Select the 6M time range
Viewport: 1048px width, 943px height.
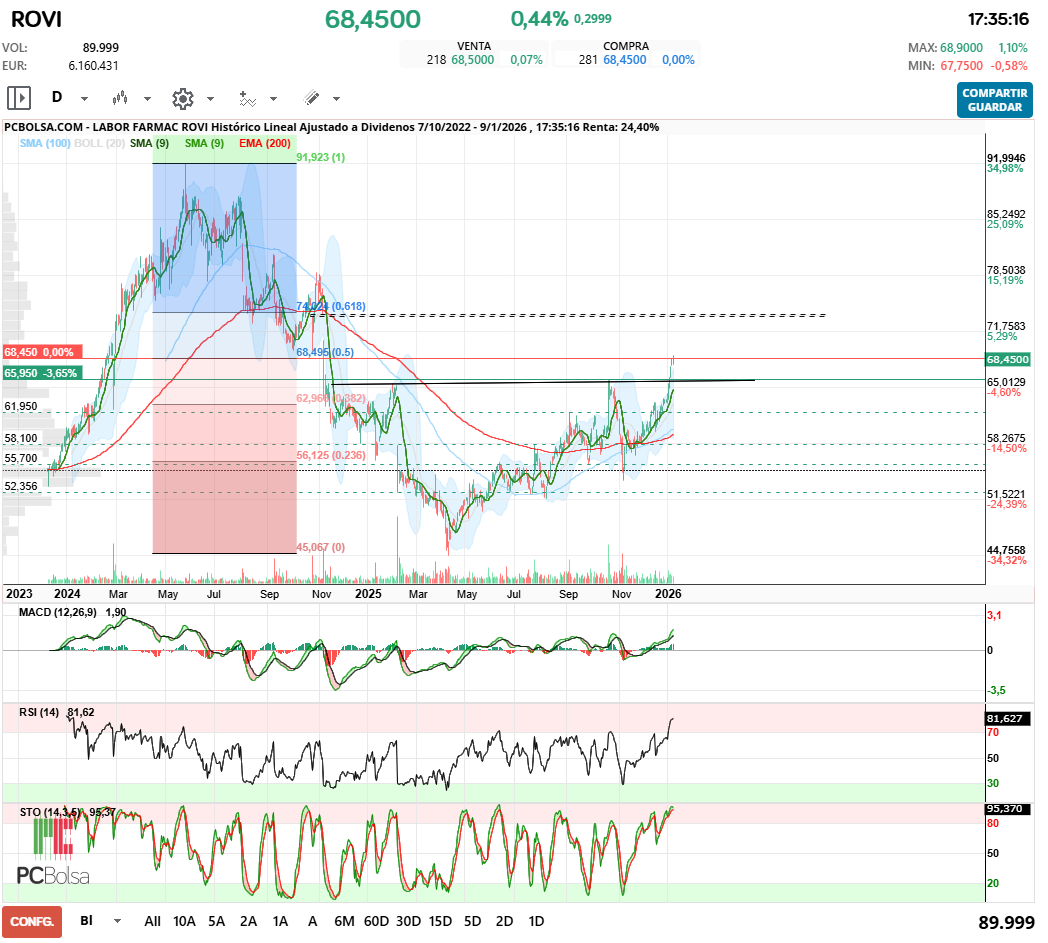click(x=344, y=921)
